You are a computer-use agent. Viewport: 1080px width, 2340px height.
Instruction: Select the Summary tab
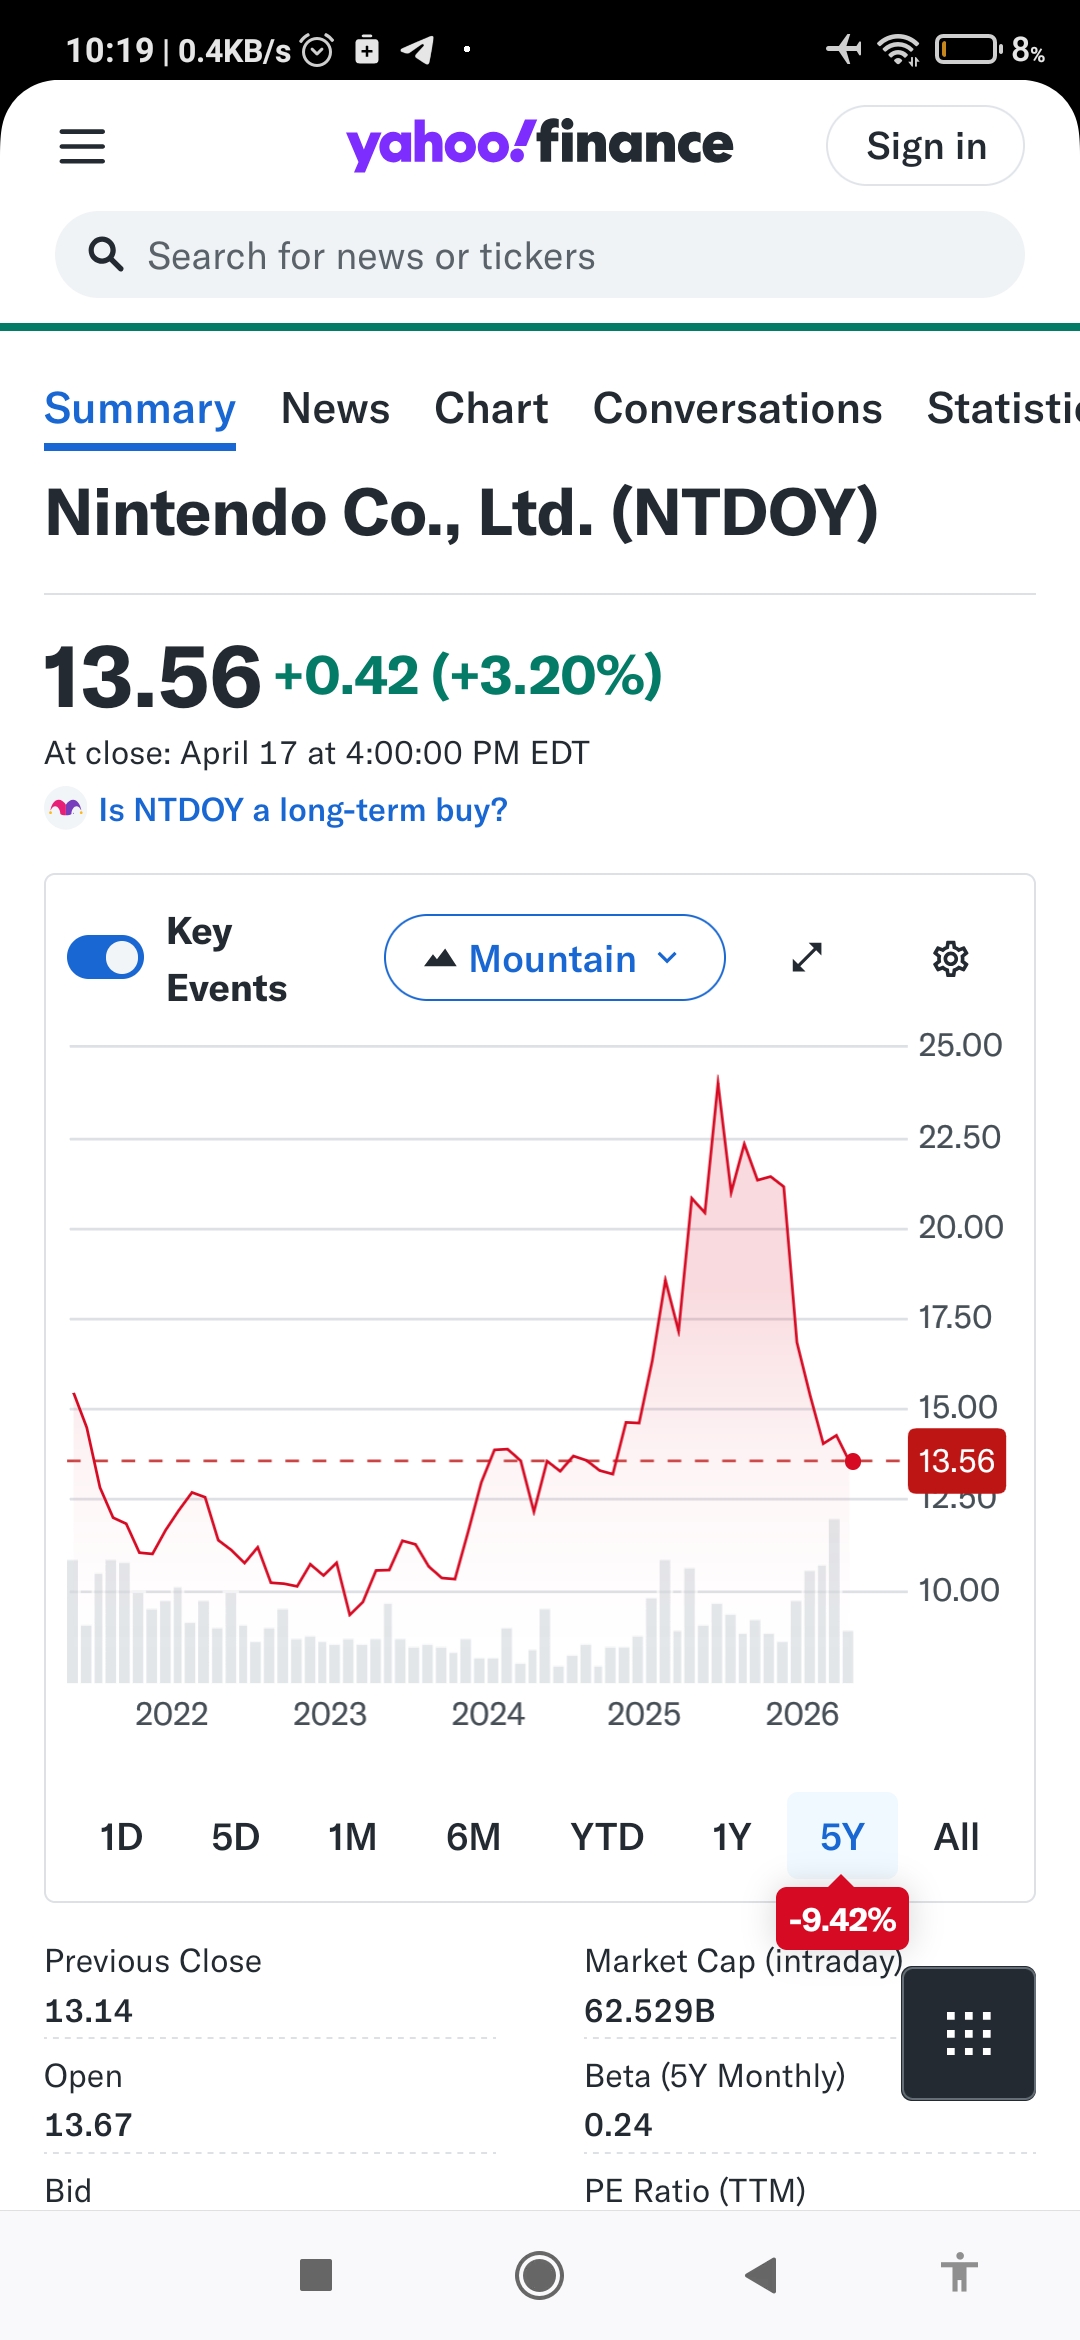click(140, 409)
